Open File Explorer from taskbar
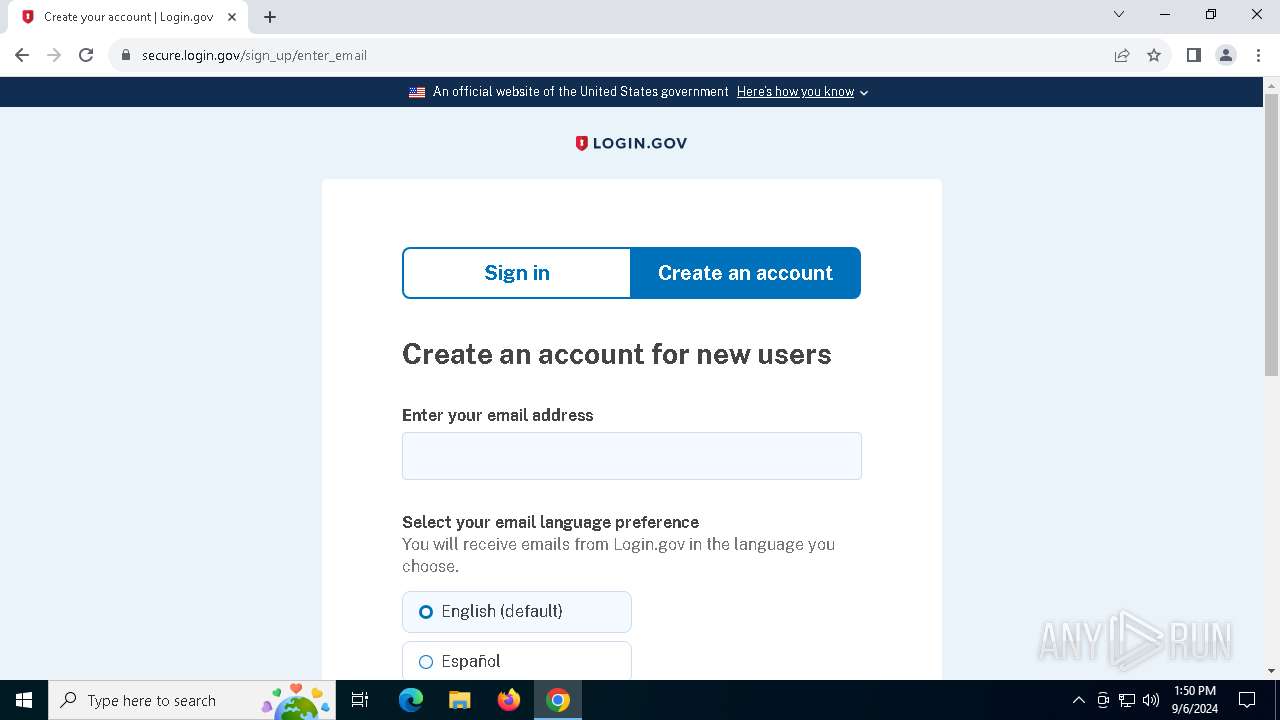The image size is (1280, 720). (459, 700)
